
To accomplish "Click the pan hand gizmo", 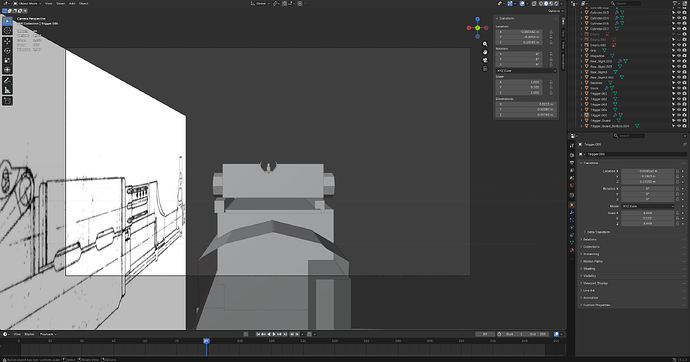I will point(485,52).
